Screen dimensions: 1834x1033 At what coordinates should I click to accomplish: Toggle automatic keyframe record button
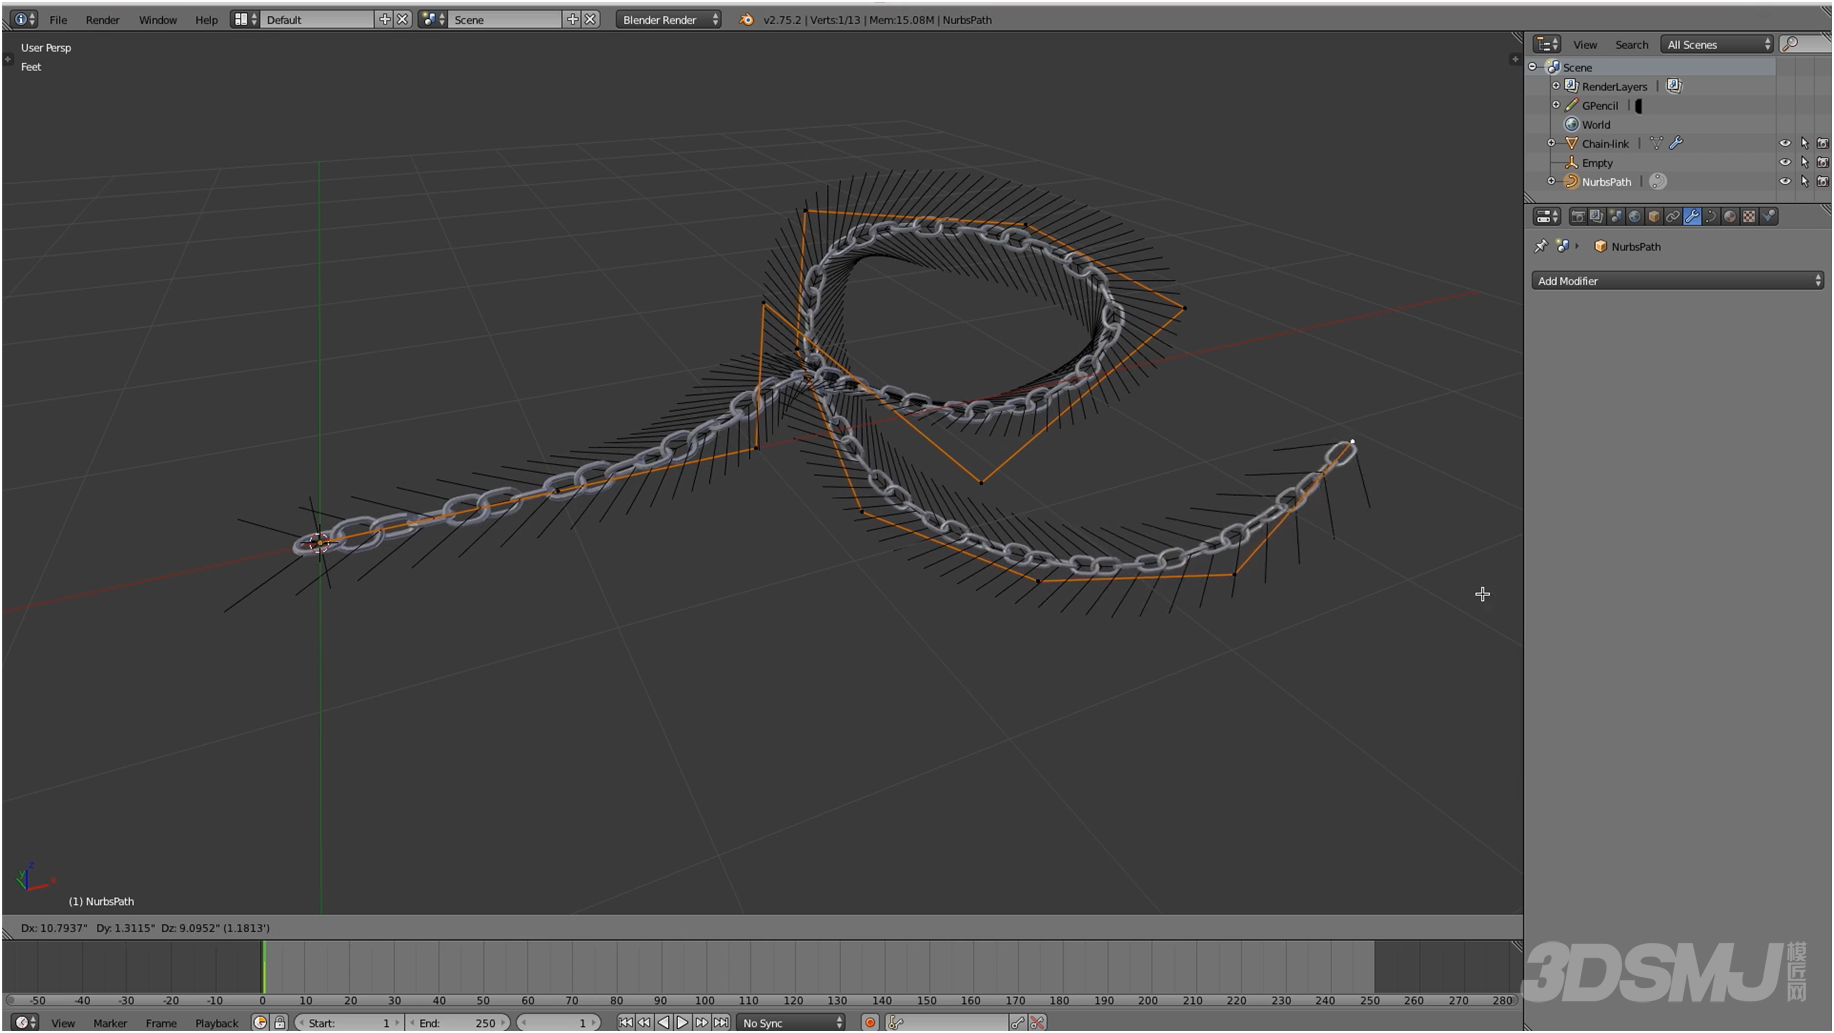point(870,1022)
